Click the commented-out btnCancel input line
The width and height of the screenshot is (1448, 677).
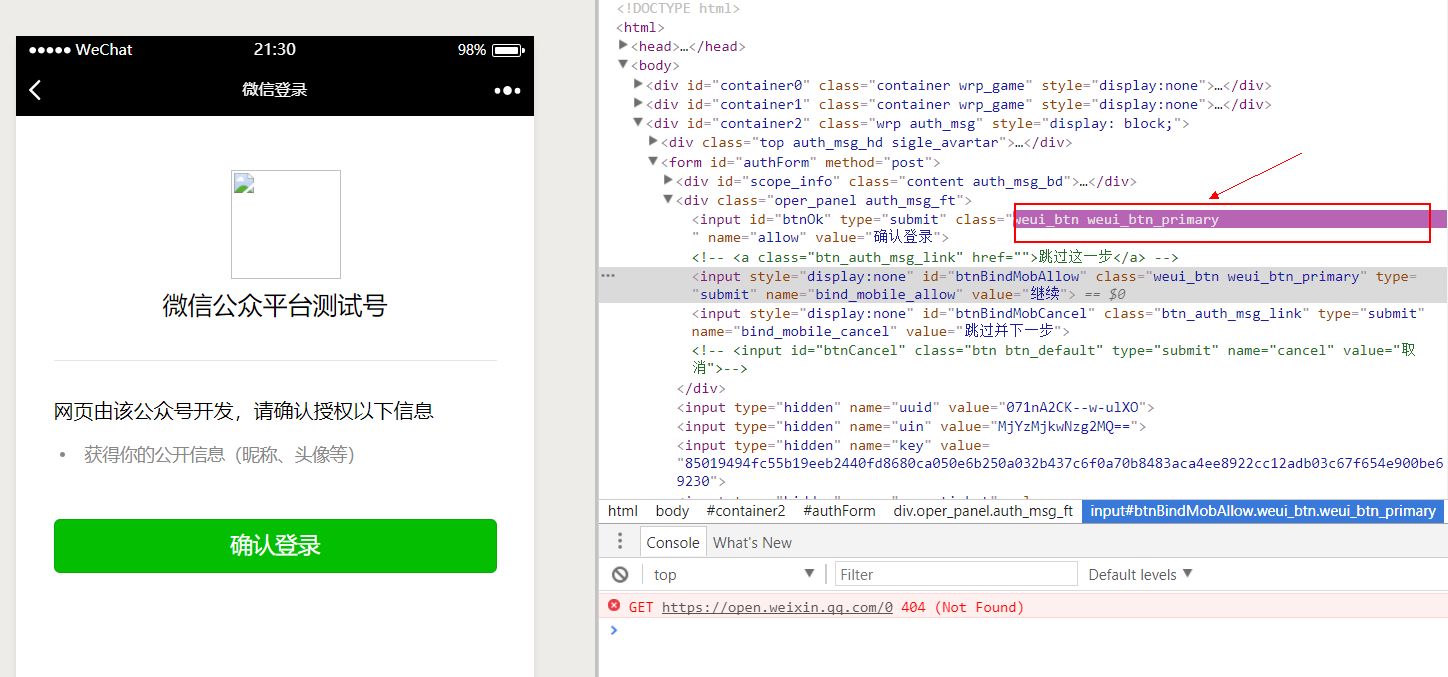click(1054, 359)
